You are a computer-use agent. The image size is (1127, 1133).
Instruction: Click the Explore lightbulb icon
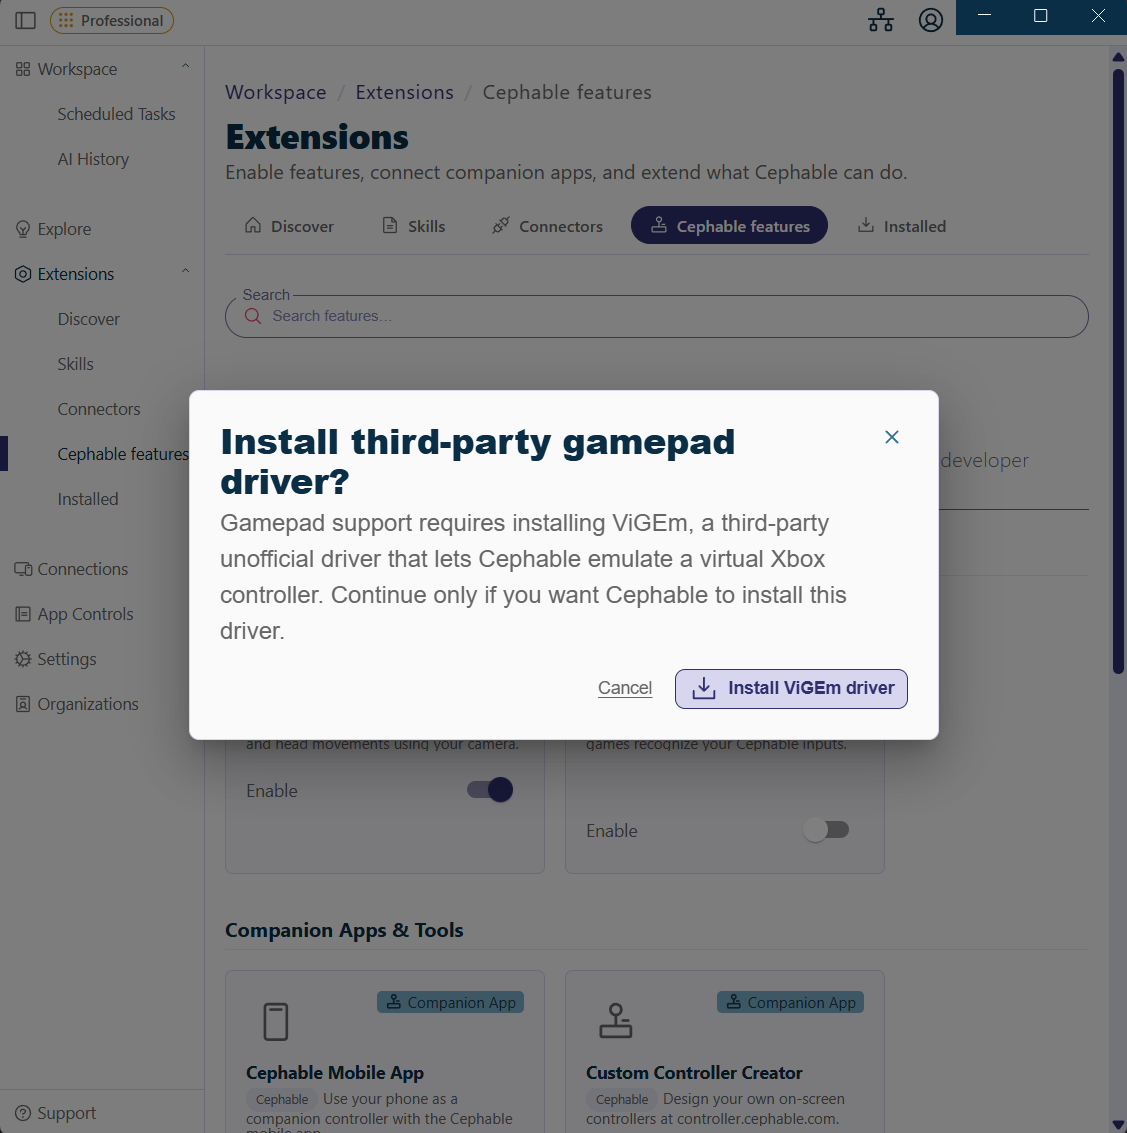coord(23,229)
